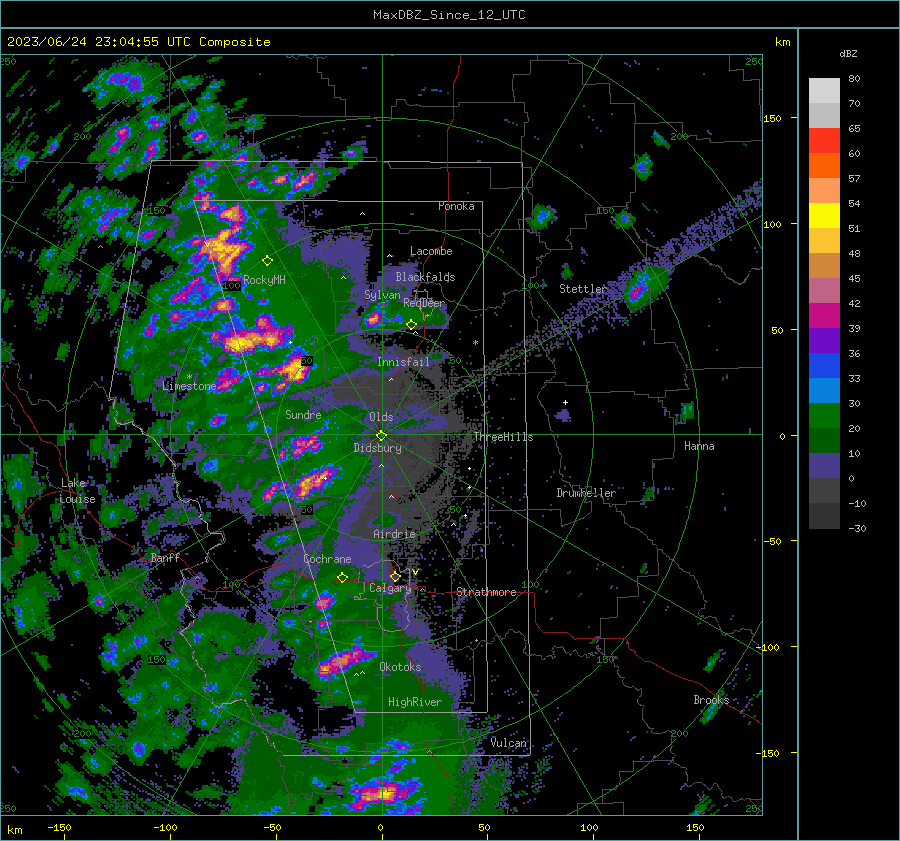Image resolution: width=900 pixels, height=841 pixels.
Task: Click the Brooks label
Action: [x=711, y=700]
